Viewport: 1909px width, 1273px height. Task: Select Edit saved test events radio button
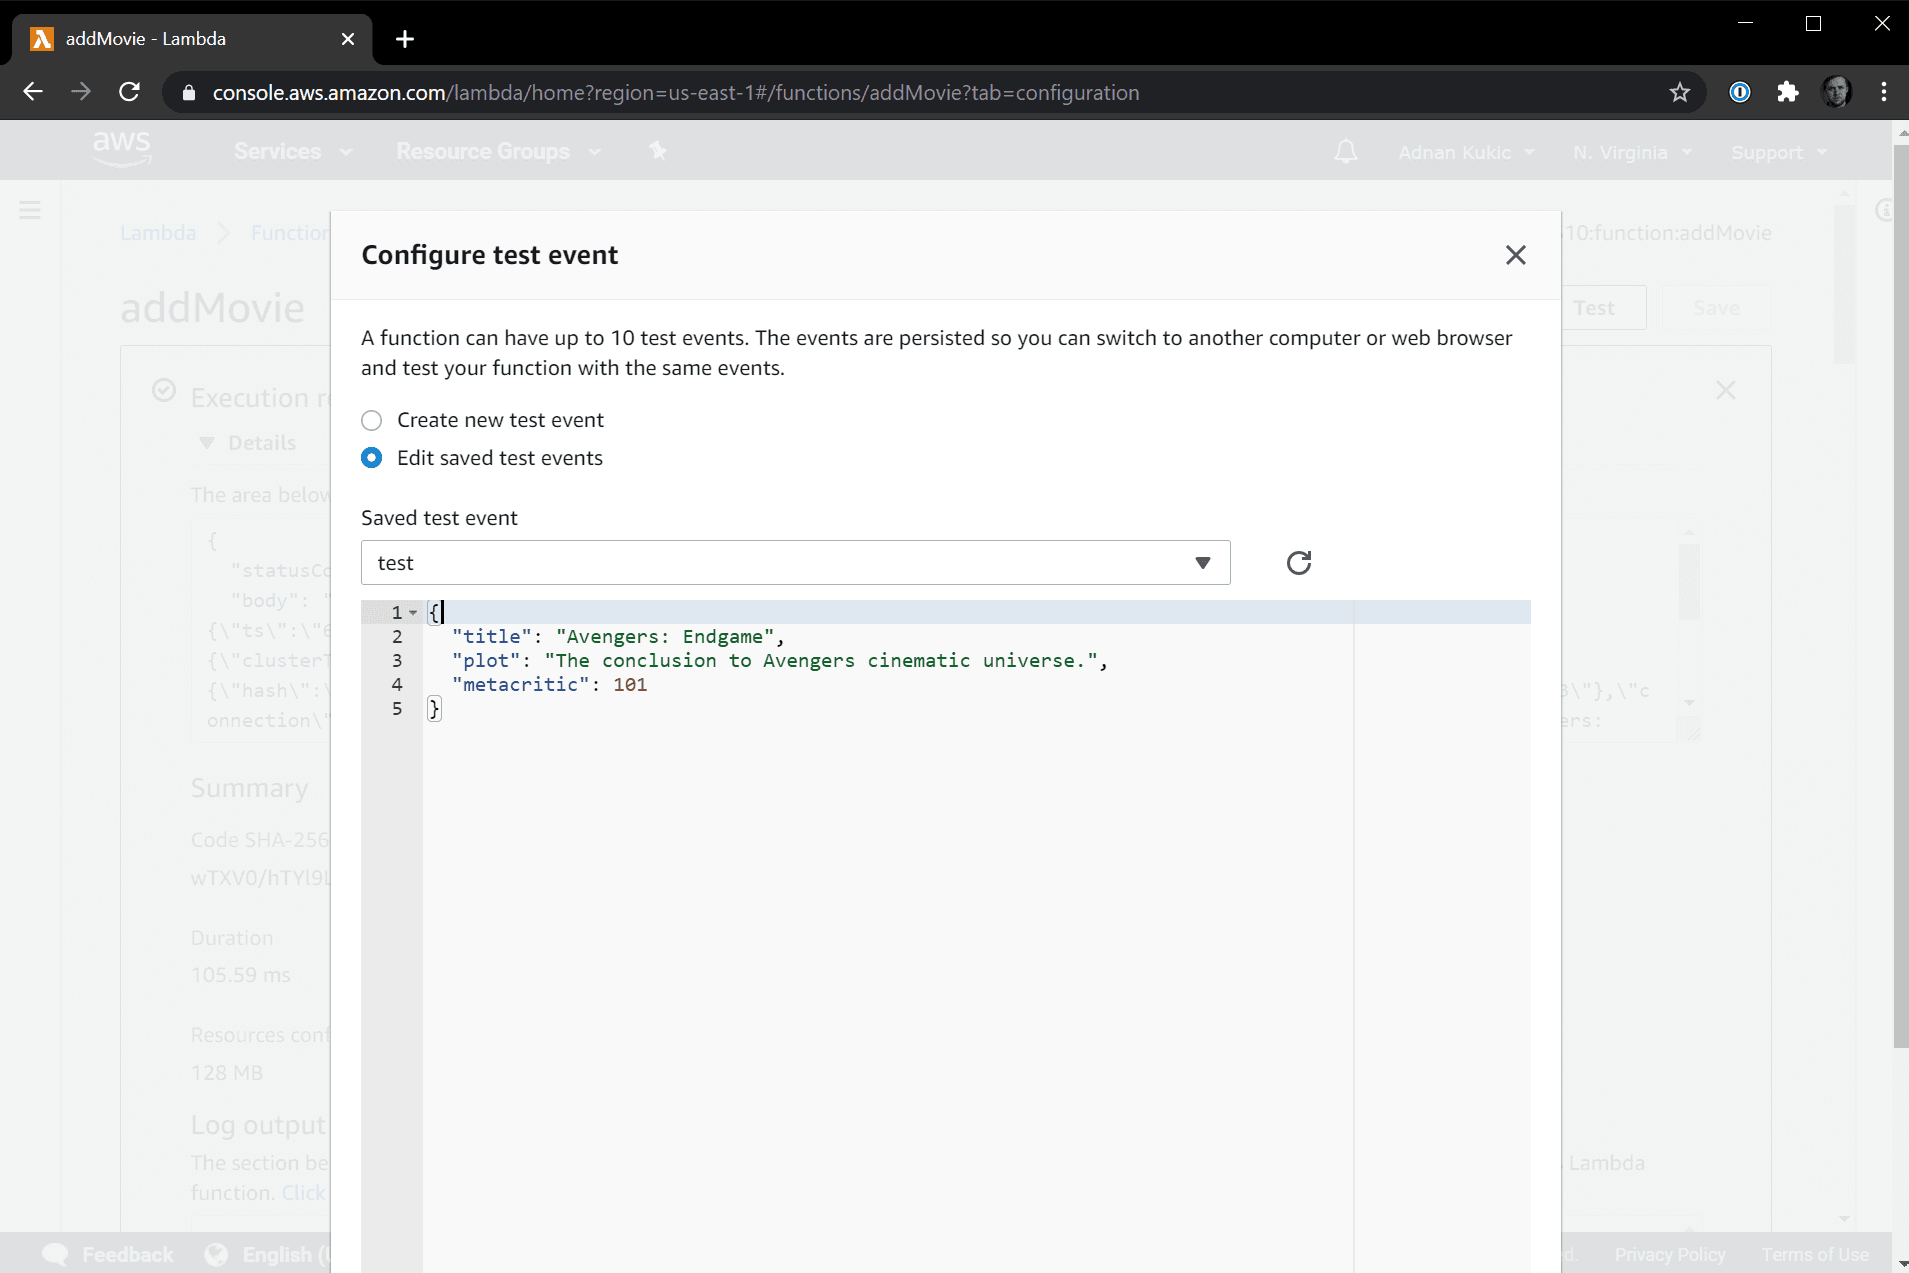(x=372, y=458)
